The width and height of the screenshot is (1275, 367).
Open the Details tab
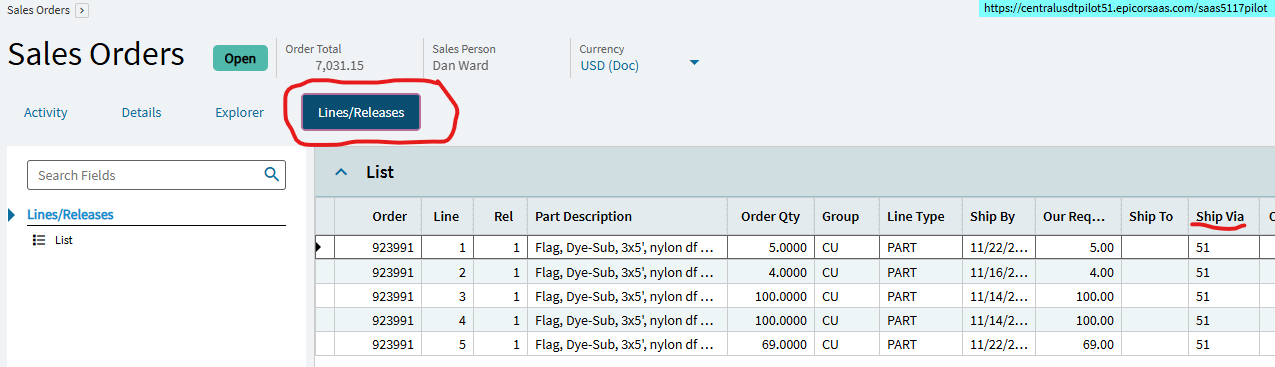[x=142, y=113]
